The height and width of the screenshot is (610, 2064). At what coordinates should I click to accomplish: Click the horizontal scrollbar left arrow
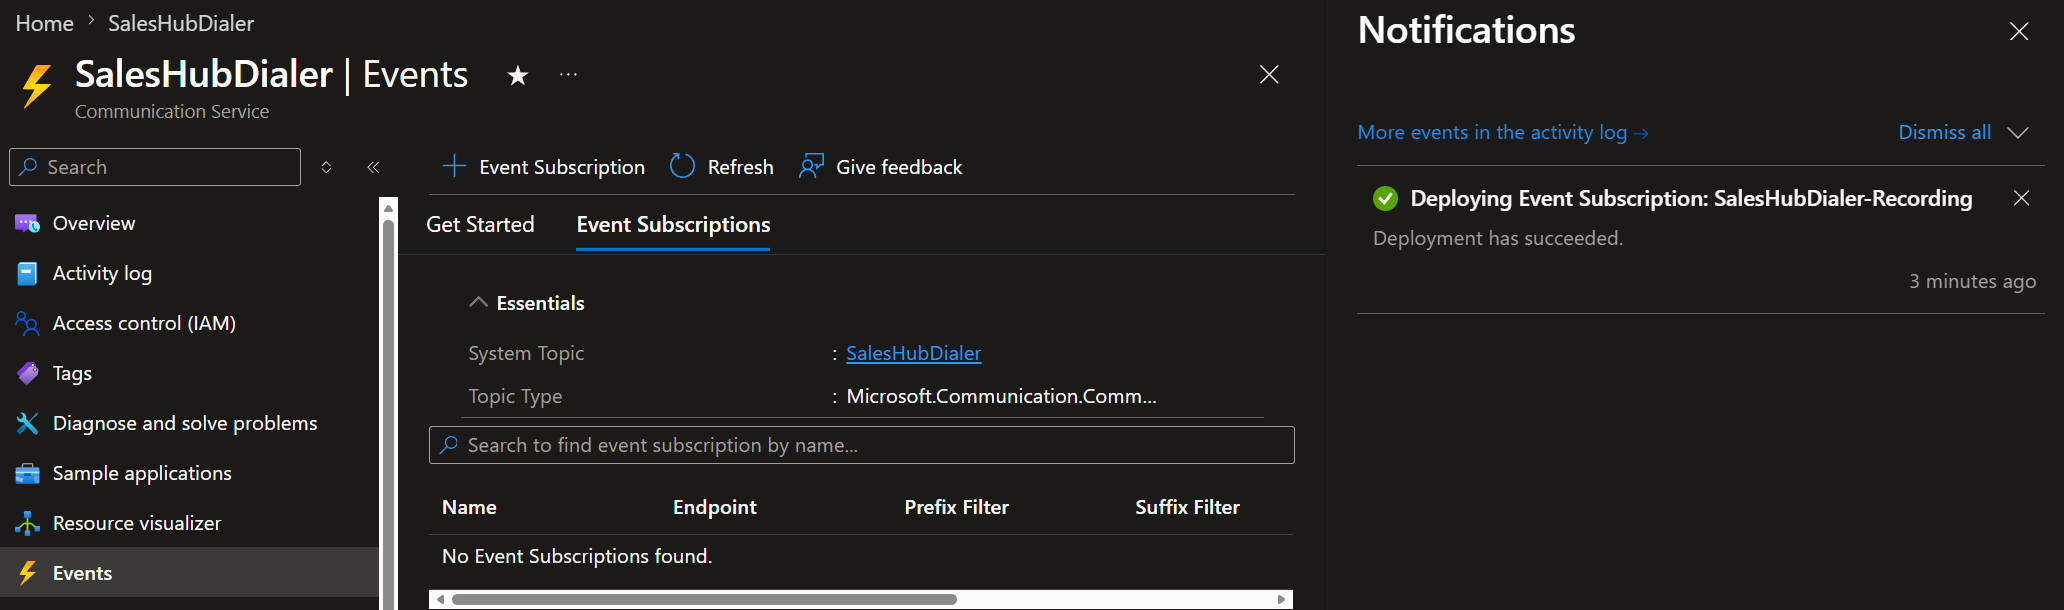tap(440, 599)
